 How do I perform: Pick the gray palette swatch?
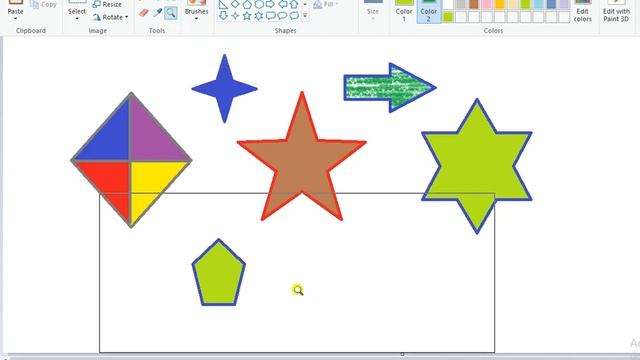(461, 4)
